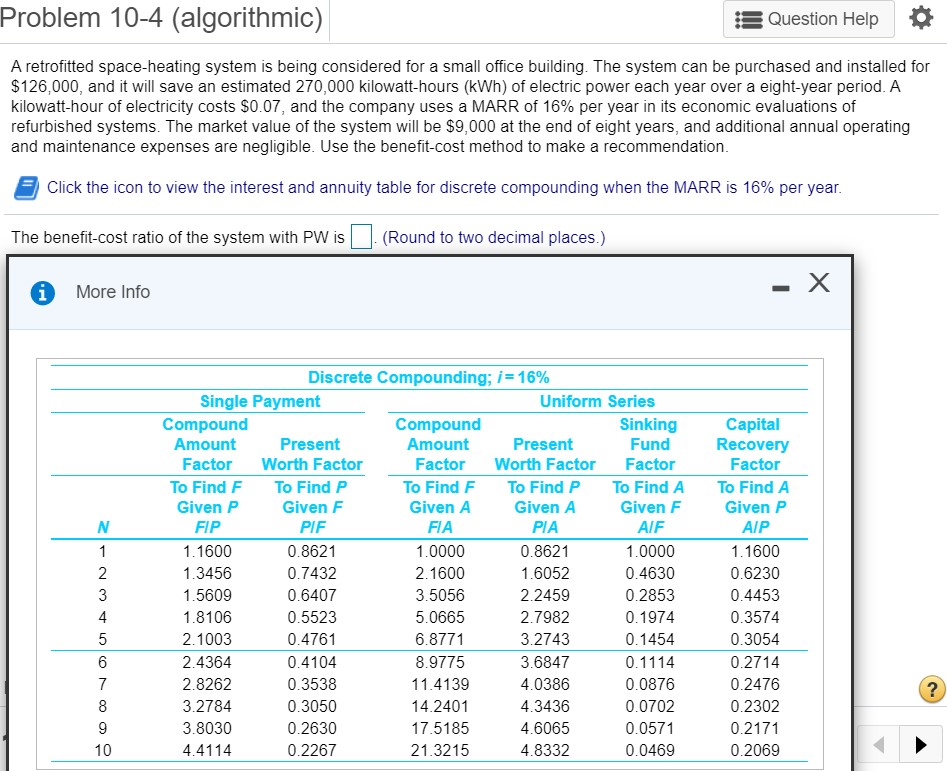Select the bulleted list icon on Question Help
The height and width of the screenshot is (771, 947).
tap(748, 18)
